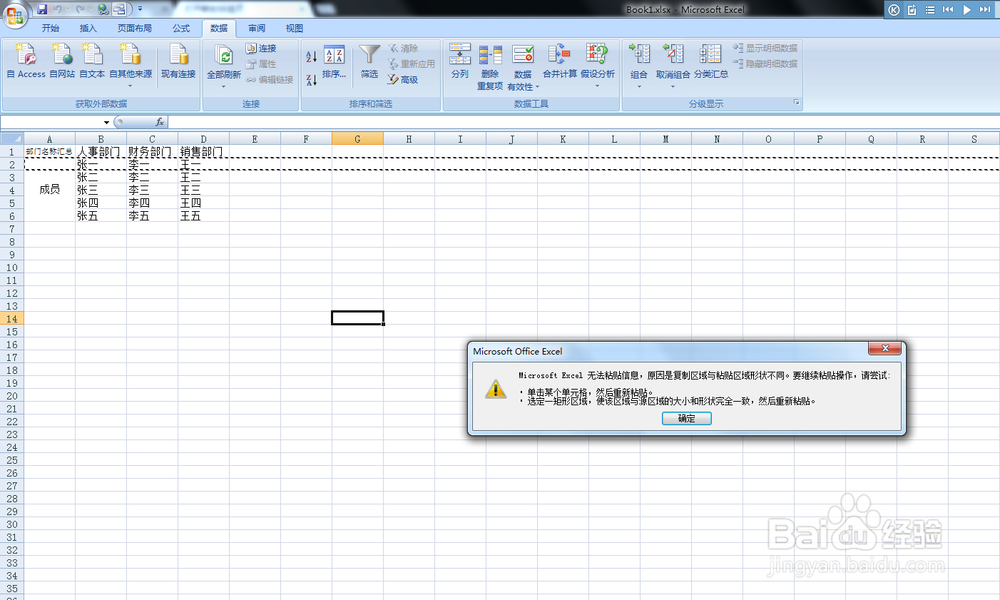
Task: Select cell containing 李五
Action: click(x=152, y=216)
